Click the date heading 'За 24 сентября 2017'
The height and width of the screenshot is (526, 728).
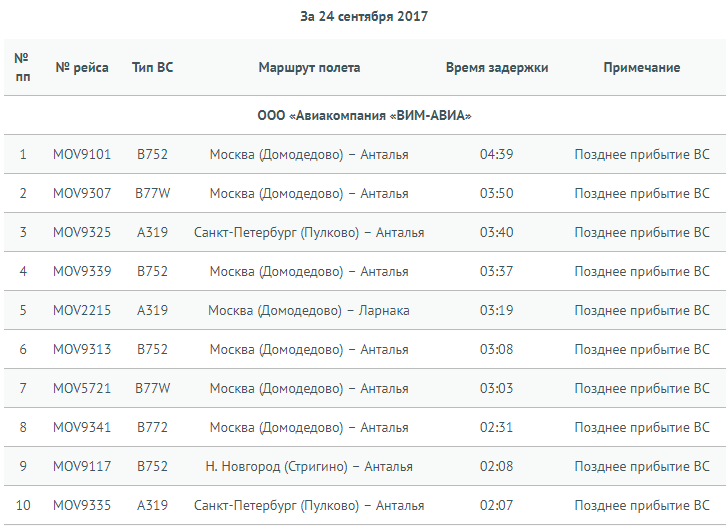pyautogui.click(x=364, y=16)
